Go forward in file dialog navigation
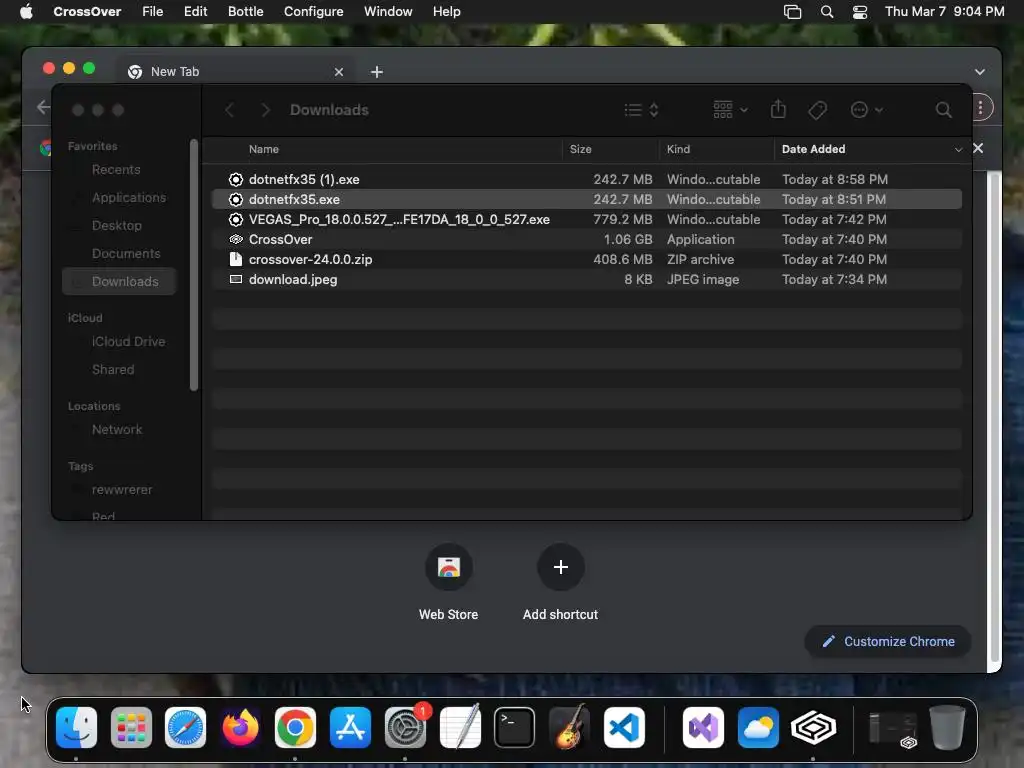This screenshot has width=1024, height=768. pyautogui.click(x=265, y=110)
